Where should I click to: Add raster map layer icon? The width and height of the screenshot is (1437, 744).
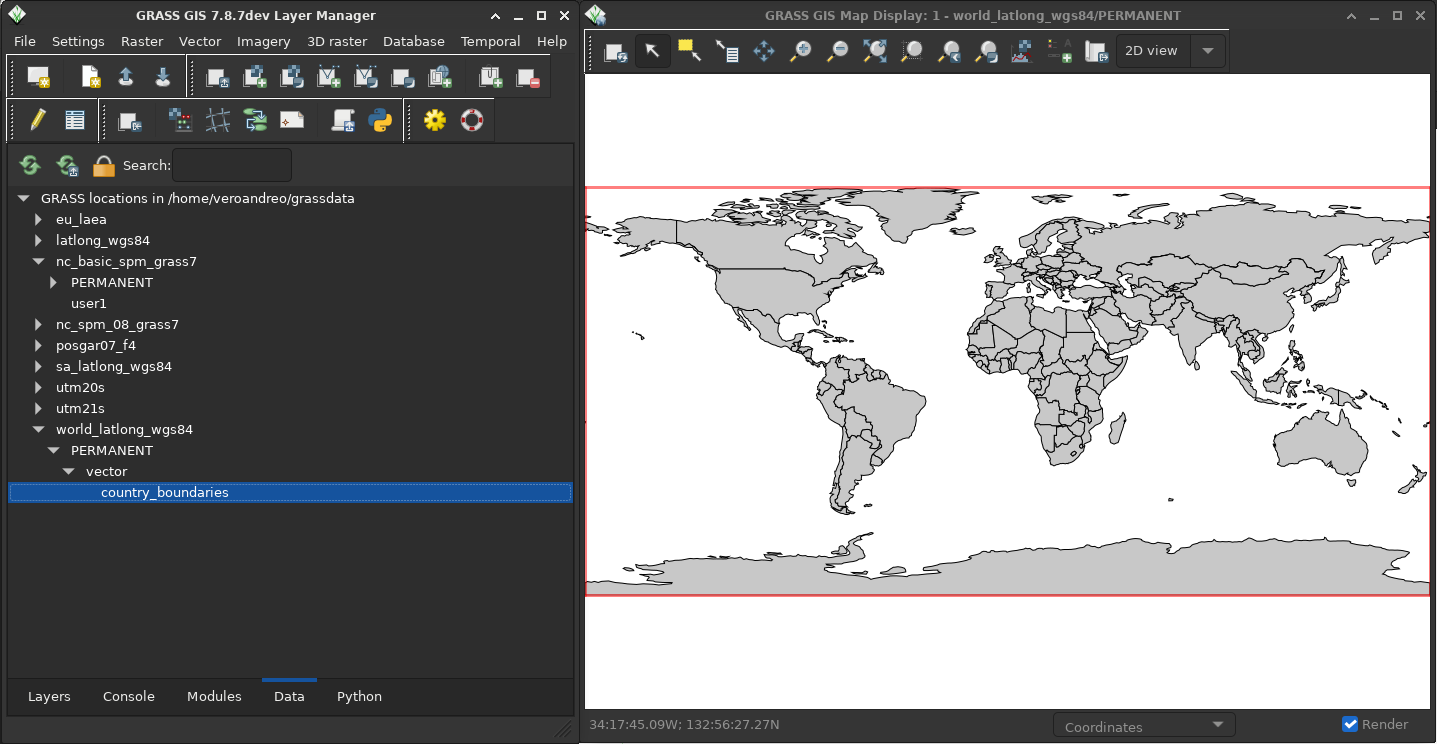tap(254, 76)
